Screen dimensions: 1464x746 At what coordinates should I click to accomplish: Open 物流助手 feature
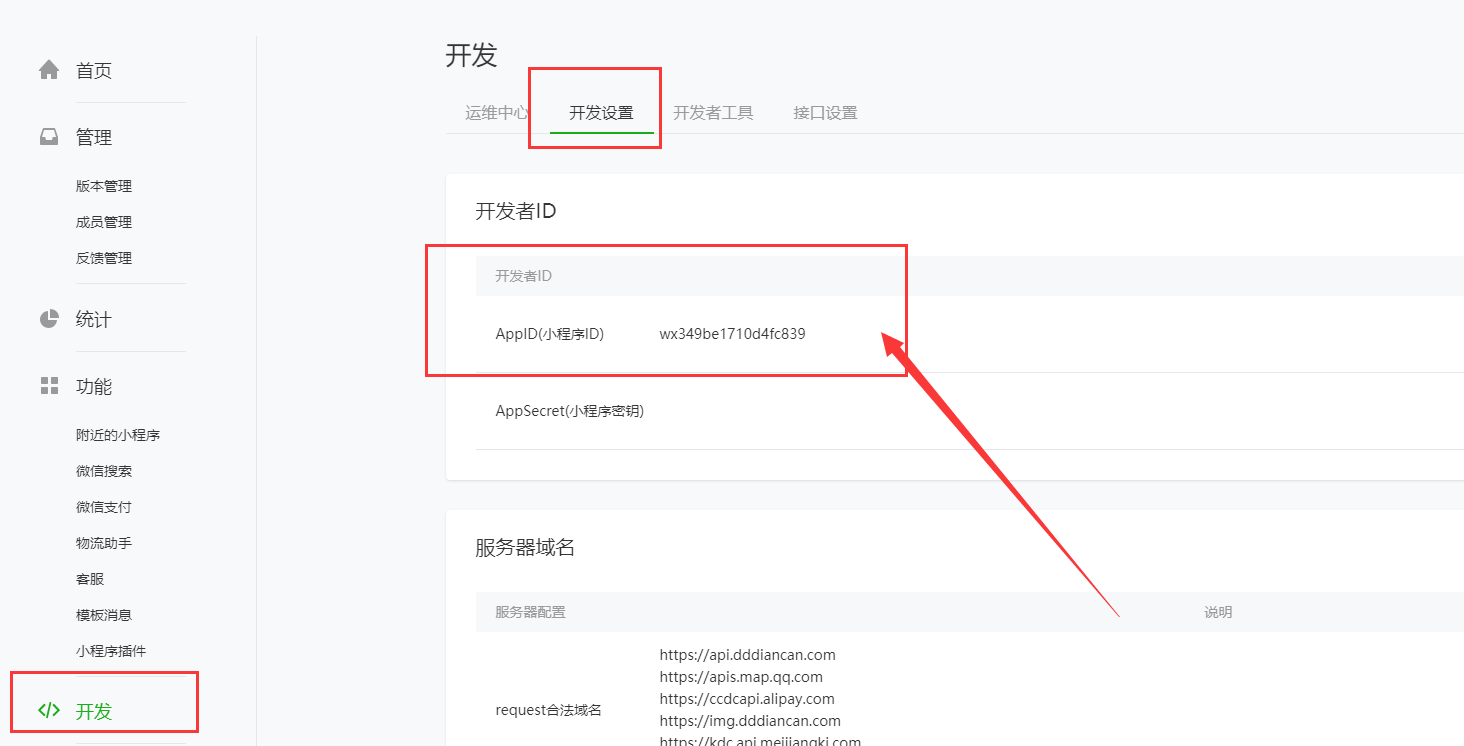(x=104, y=543)
